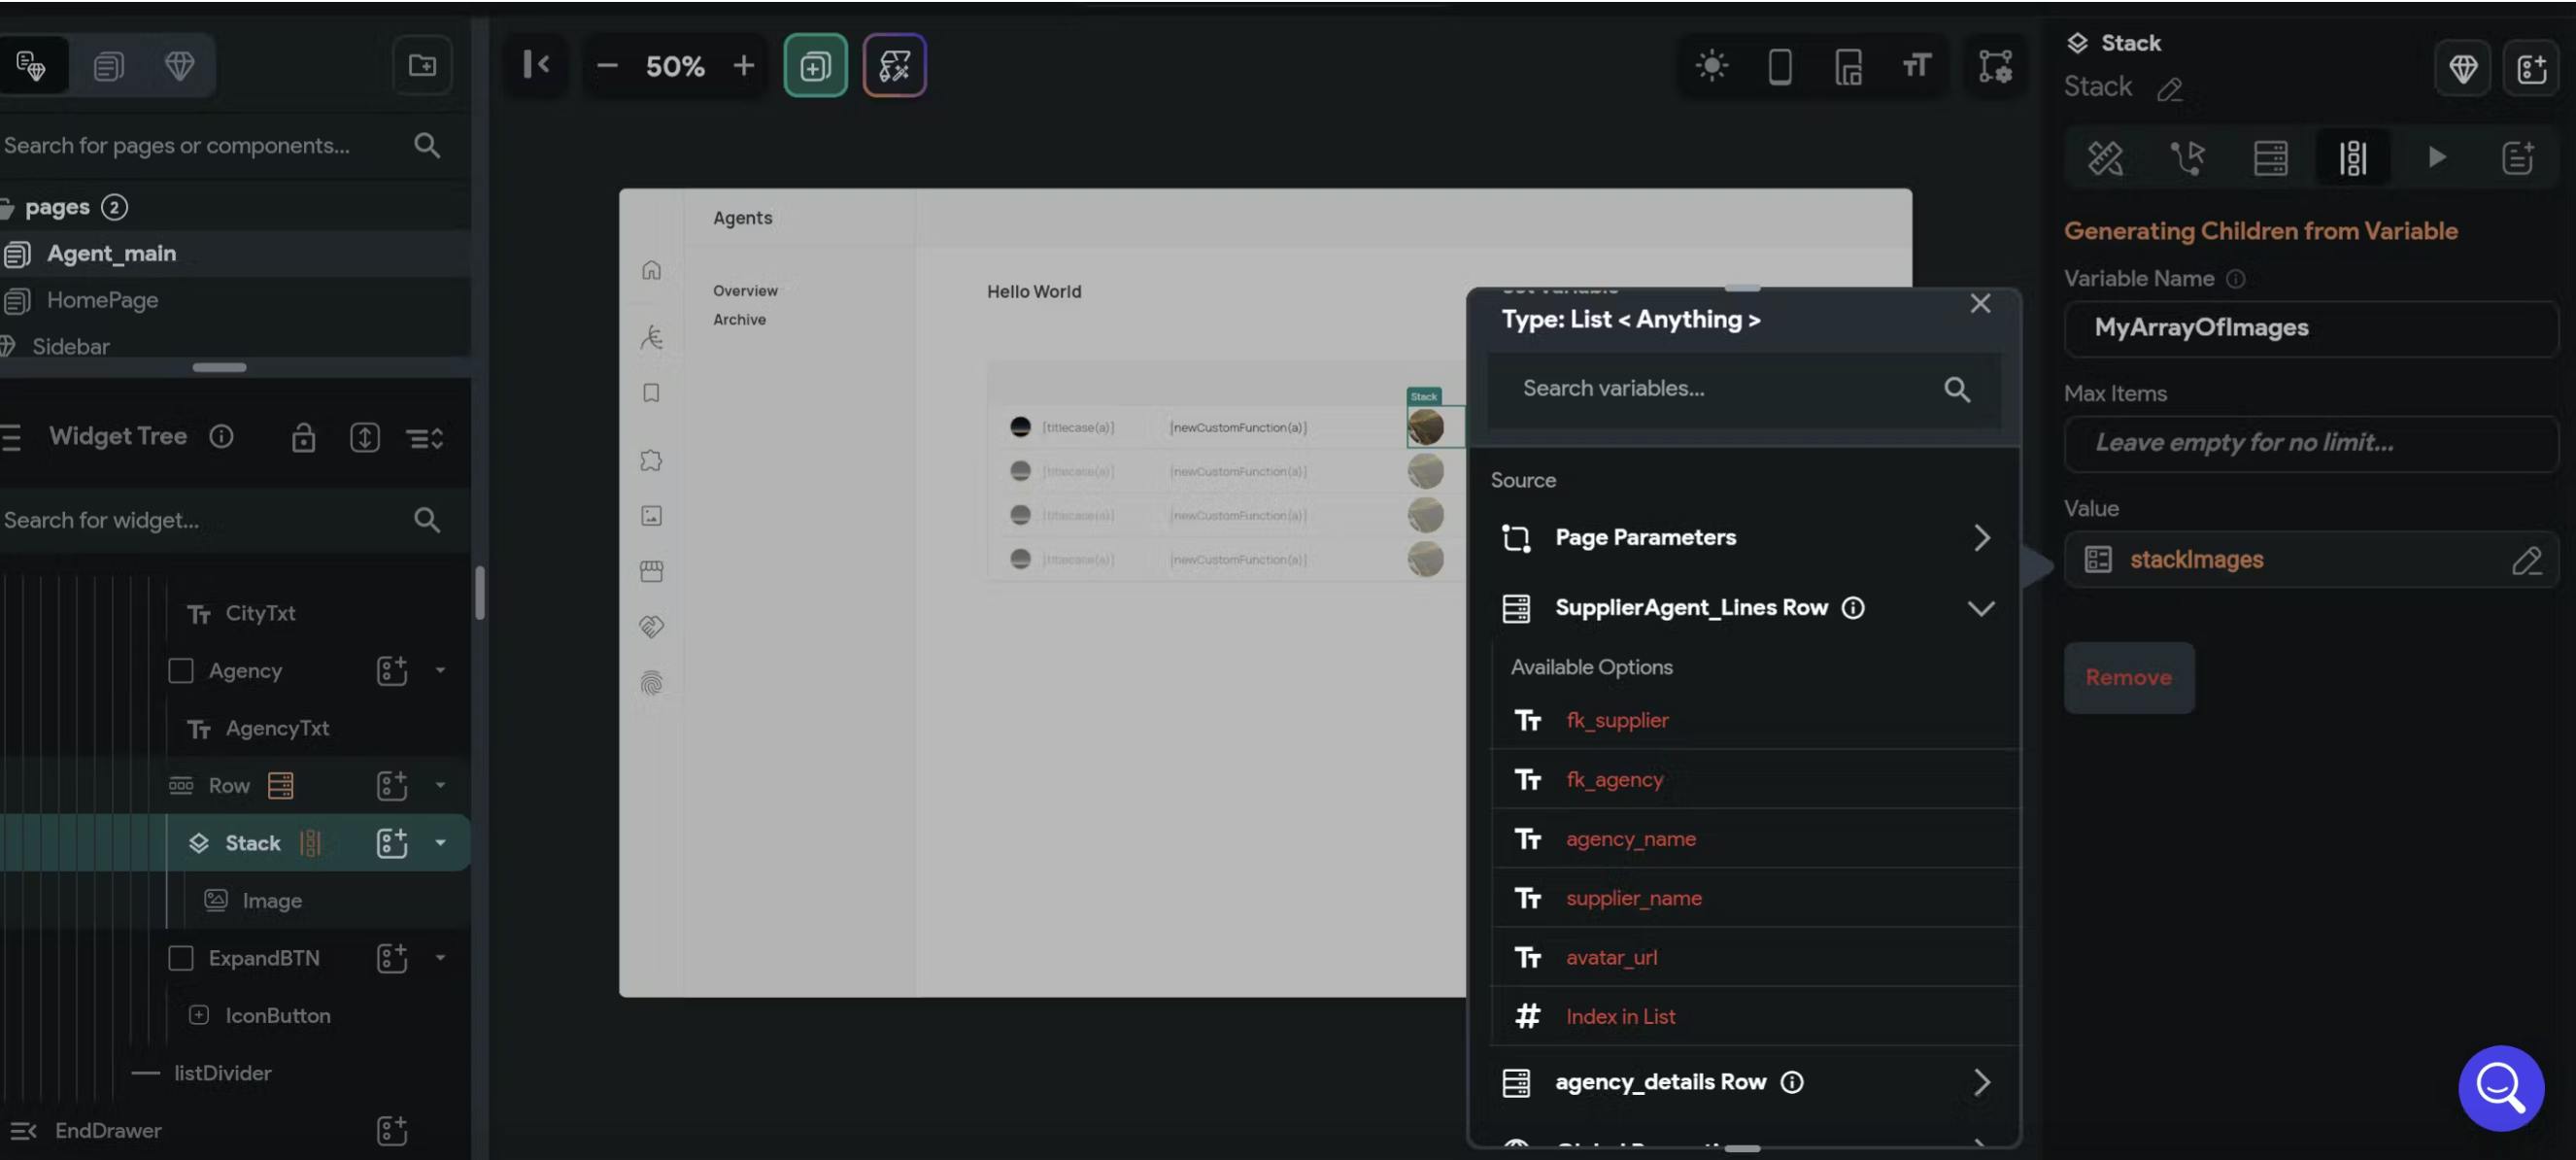
Task: Click the zoom in plus button
Action: coord(743,66)
